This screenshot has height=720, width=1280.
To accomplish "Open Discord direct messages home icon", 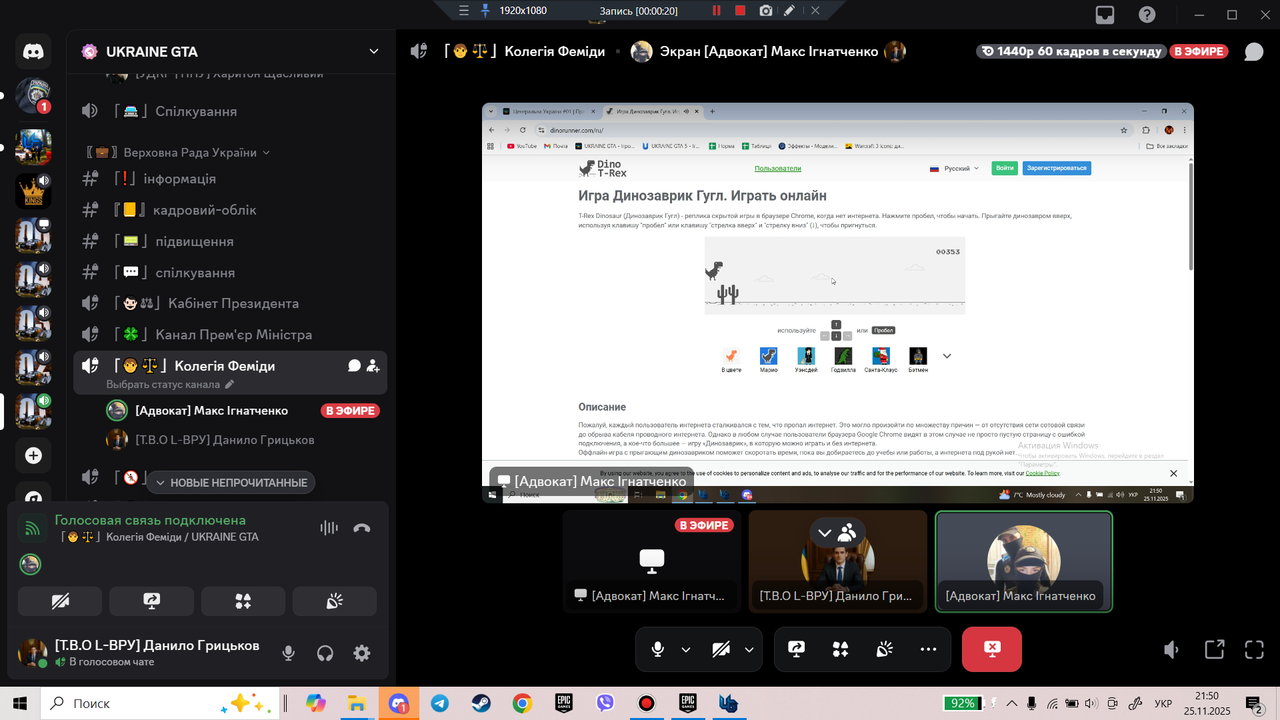I will pyautogui.click(x=33, y=51).
